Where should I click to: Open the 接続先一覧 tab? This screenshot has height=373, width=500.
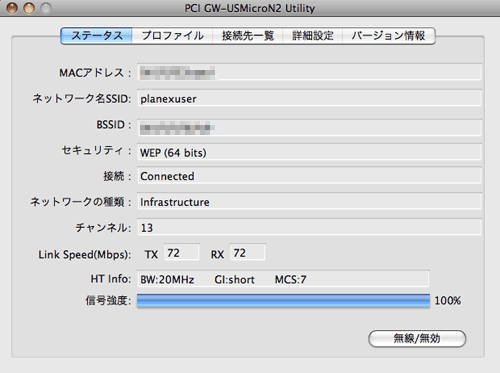point(248,36)
